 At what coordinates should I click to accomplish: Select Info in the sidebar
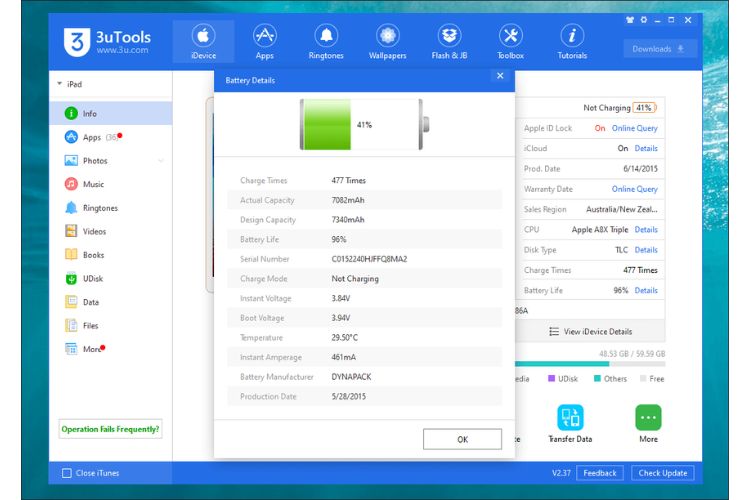click(111, 113)
